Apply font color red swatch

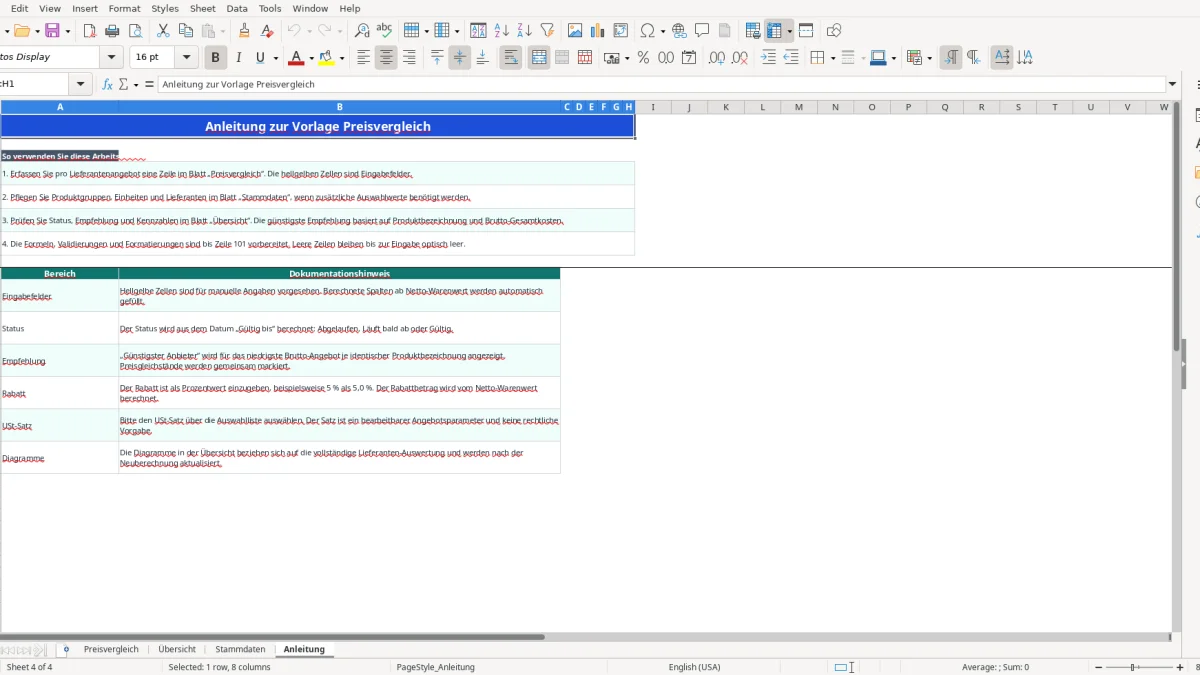296,58
